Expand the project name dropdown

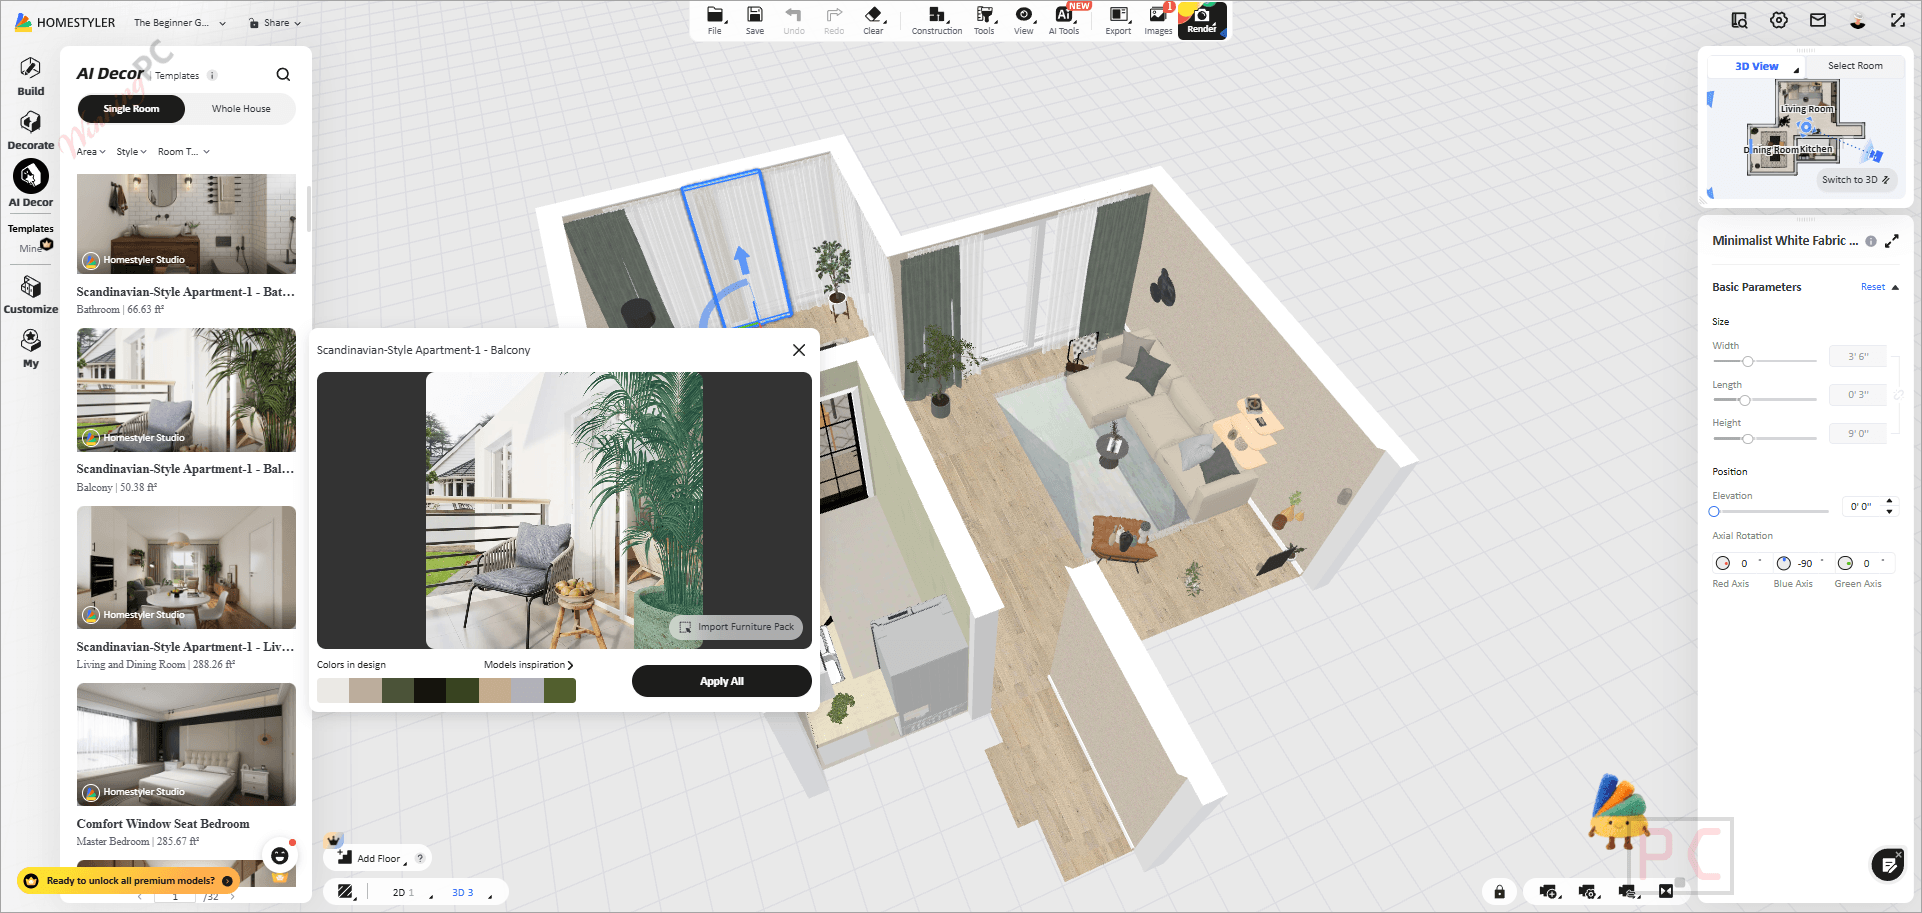(x=222, y=23)
